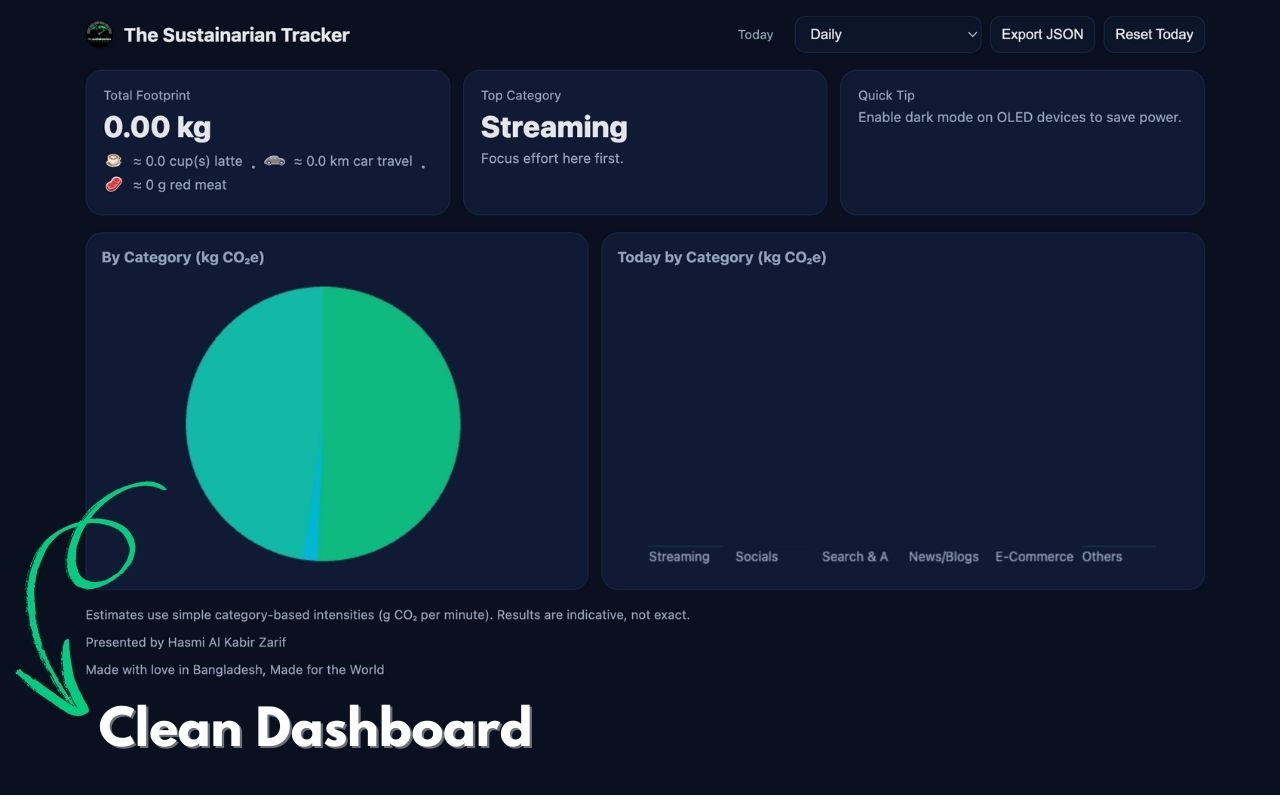Click the chevron on the Daily selector

pos(972,34)
